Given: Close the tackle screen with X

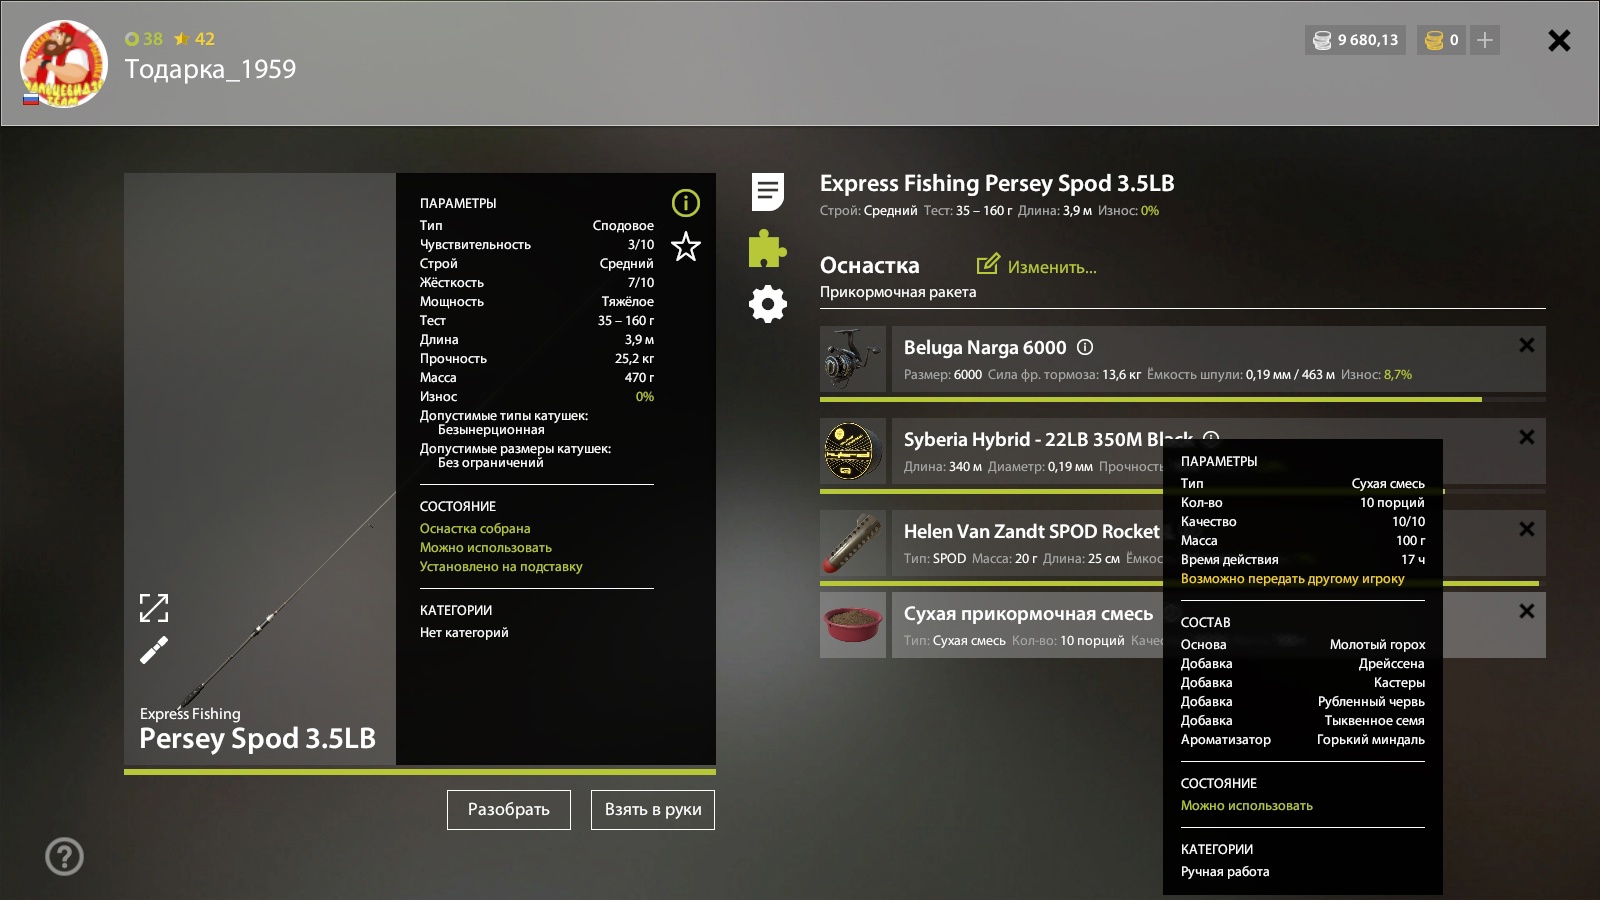Looking at the screenshot, I should [1559, 40].
